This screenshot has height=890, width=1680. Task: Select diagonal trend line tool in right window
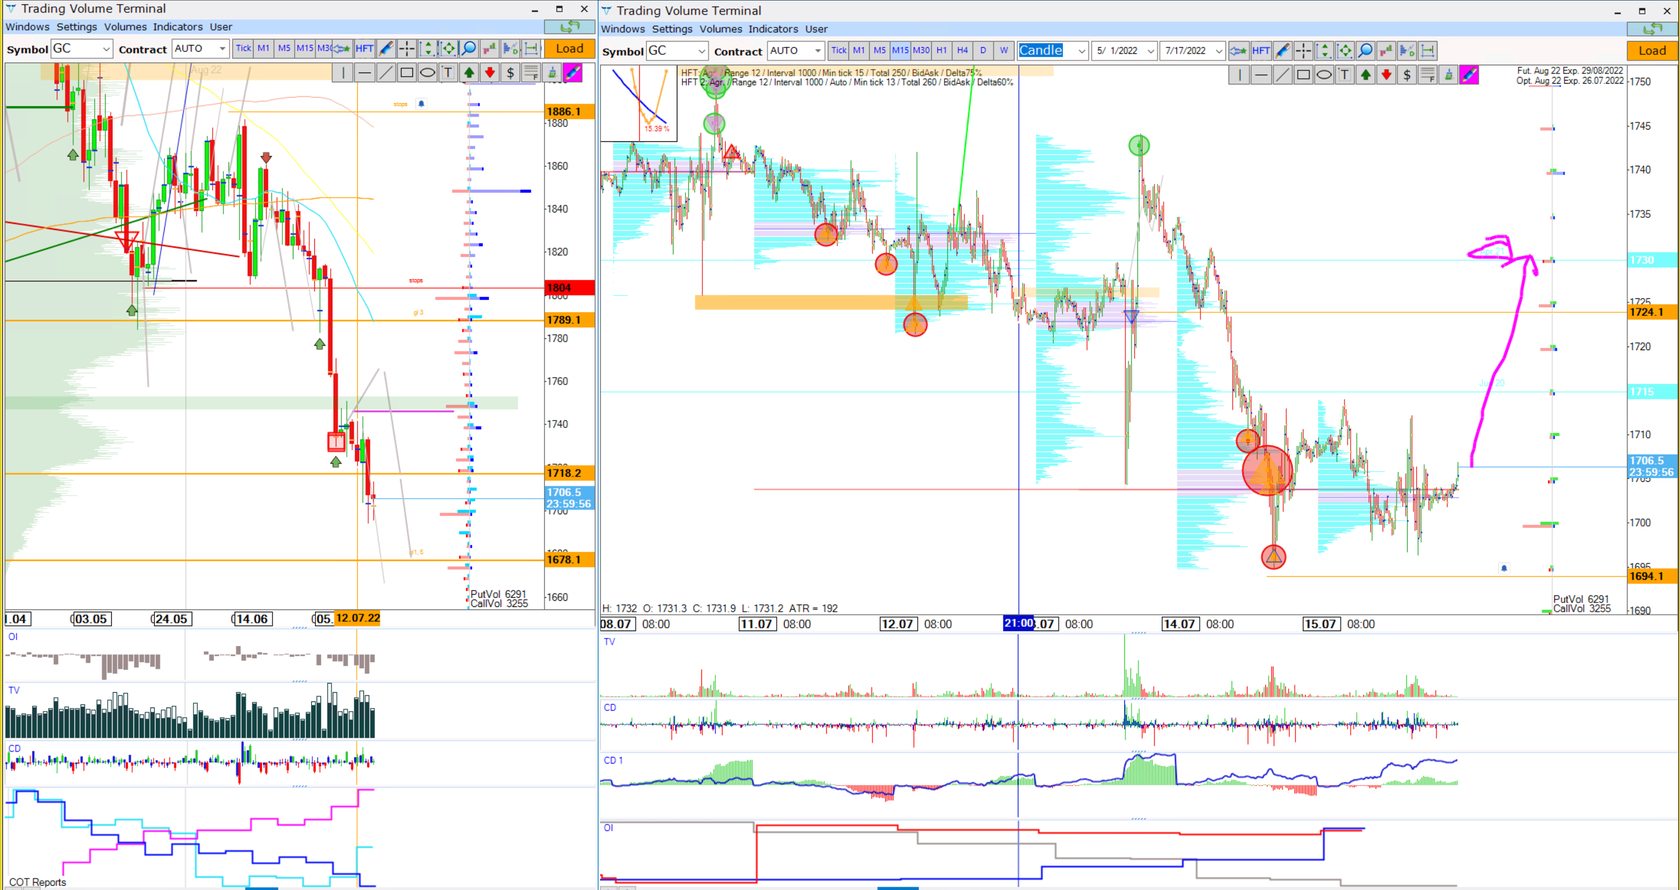pyautogui.click(x=1283, y=74)
